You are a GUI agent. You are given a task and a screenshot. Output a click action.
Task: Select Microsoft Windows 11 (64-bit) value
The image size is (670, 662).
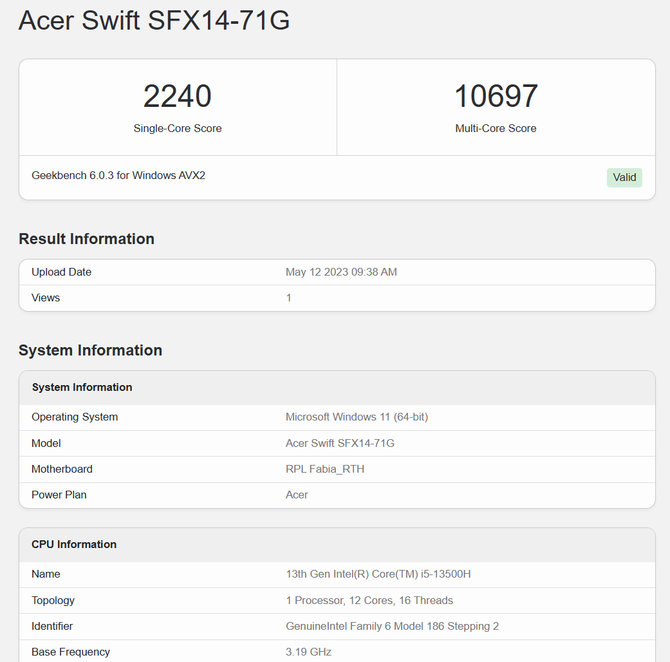pos(357,417)
